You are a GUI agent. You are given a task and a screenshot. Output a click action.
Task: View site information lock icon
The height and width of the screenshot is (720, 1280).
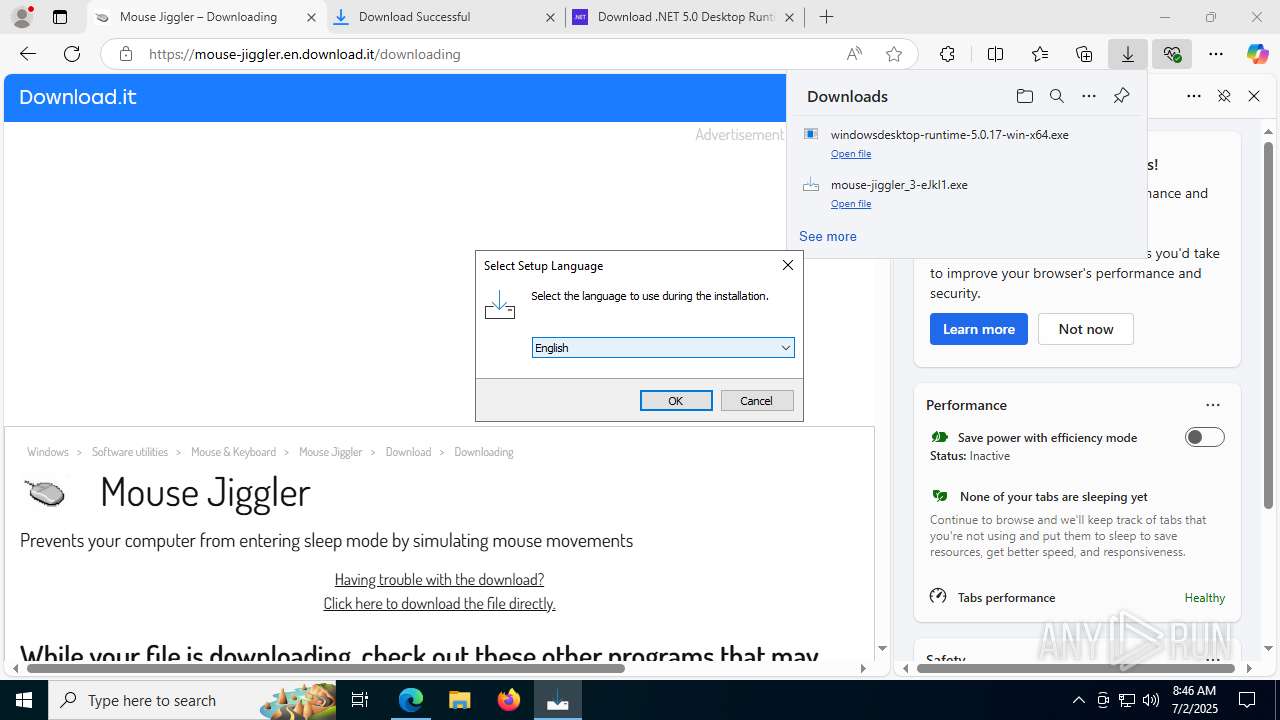[x=125, y=54]
